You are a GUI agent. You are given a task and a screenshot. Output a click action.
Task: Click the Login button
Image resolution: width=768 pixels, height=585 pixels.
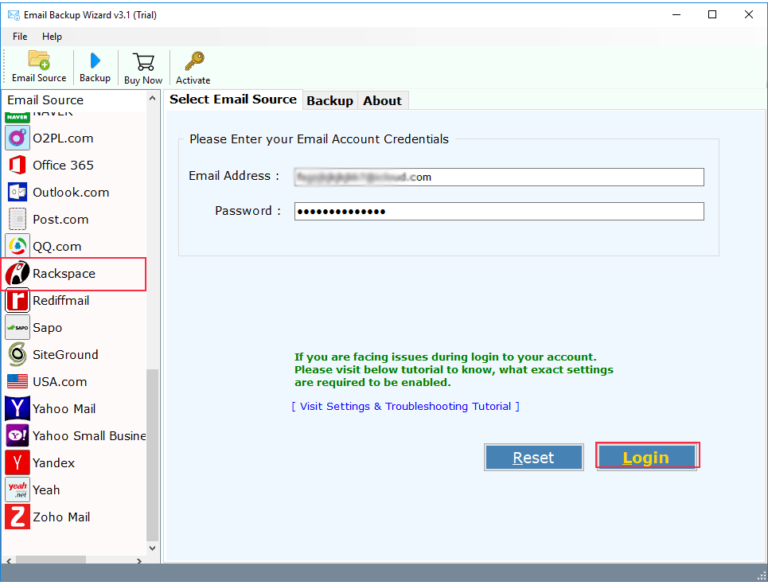pos(646,457)
